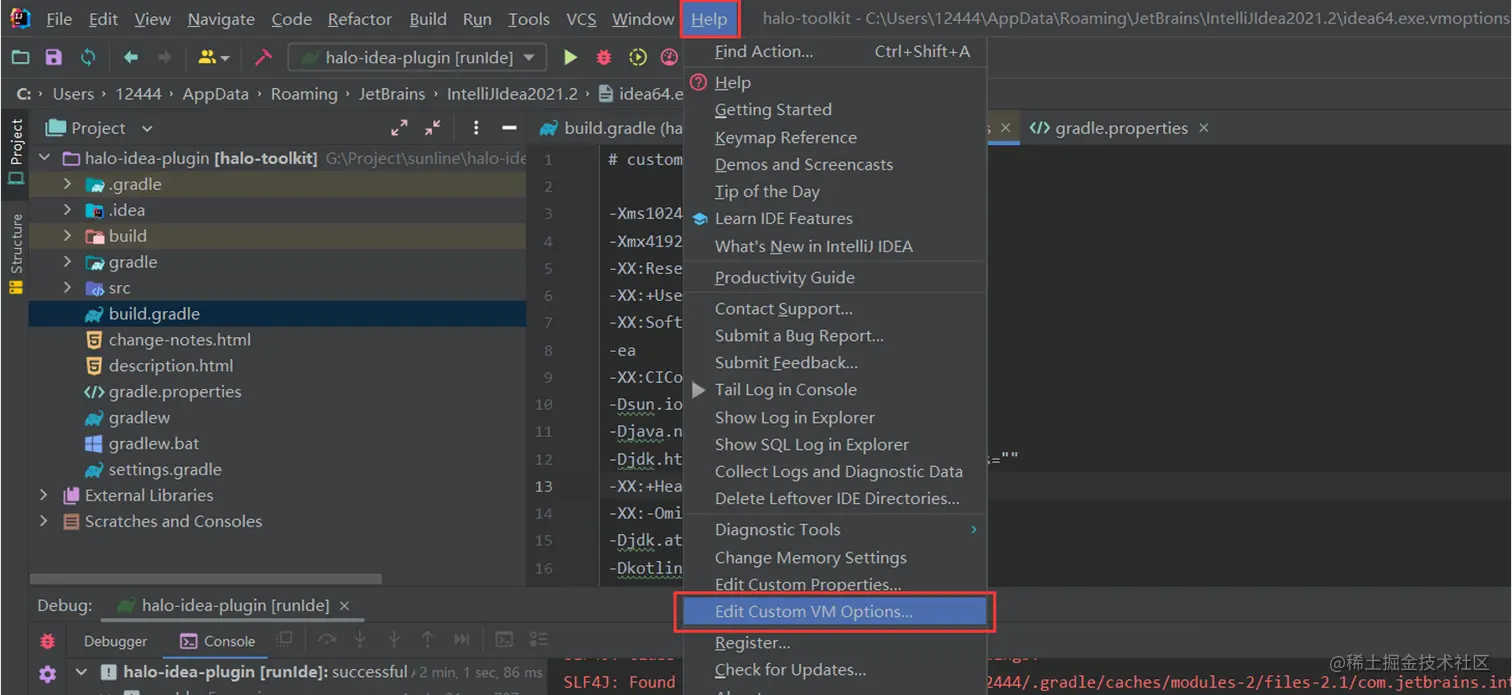1512x695 pixels.
Task: Build project with the hammer icon
Action: (263, 58)
